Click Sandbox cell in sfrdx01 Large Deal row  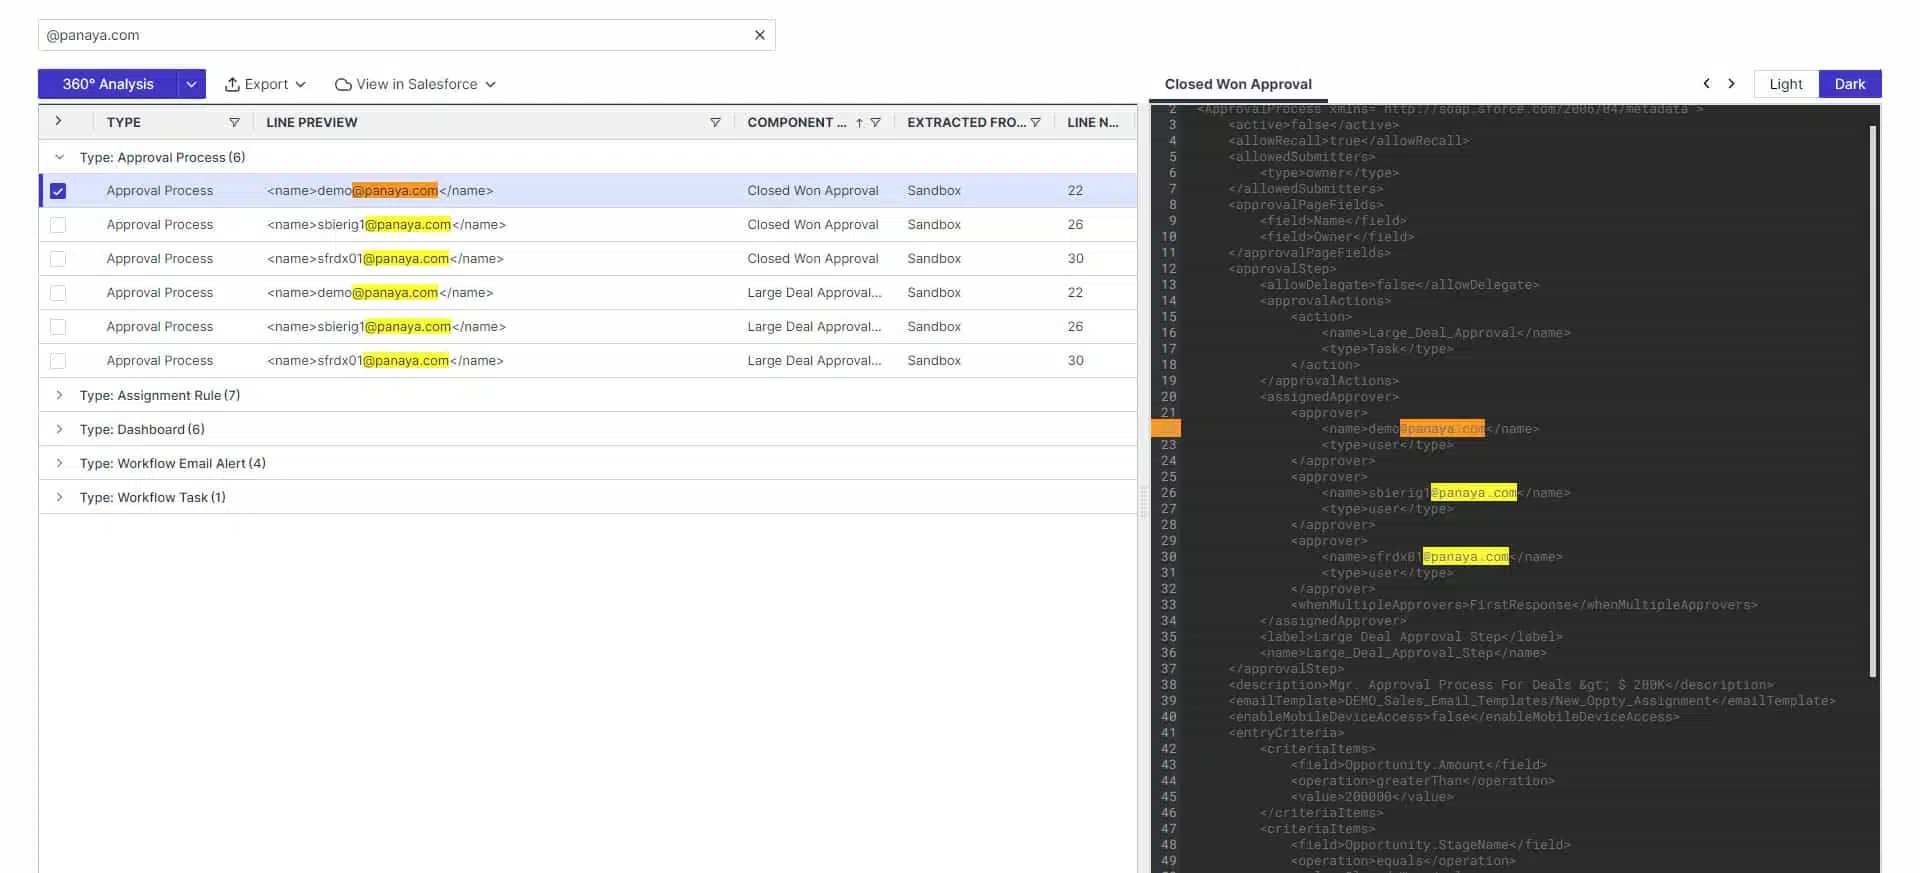pyautogui.click(x=934, y=361)
